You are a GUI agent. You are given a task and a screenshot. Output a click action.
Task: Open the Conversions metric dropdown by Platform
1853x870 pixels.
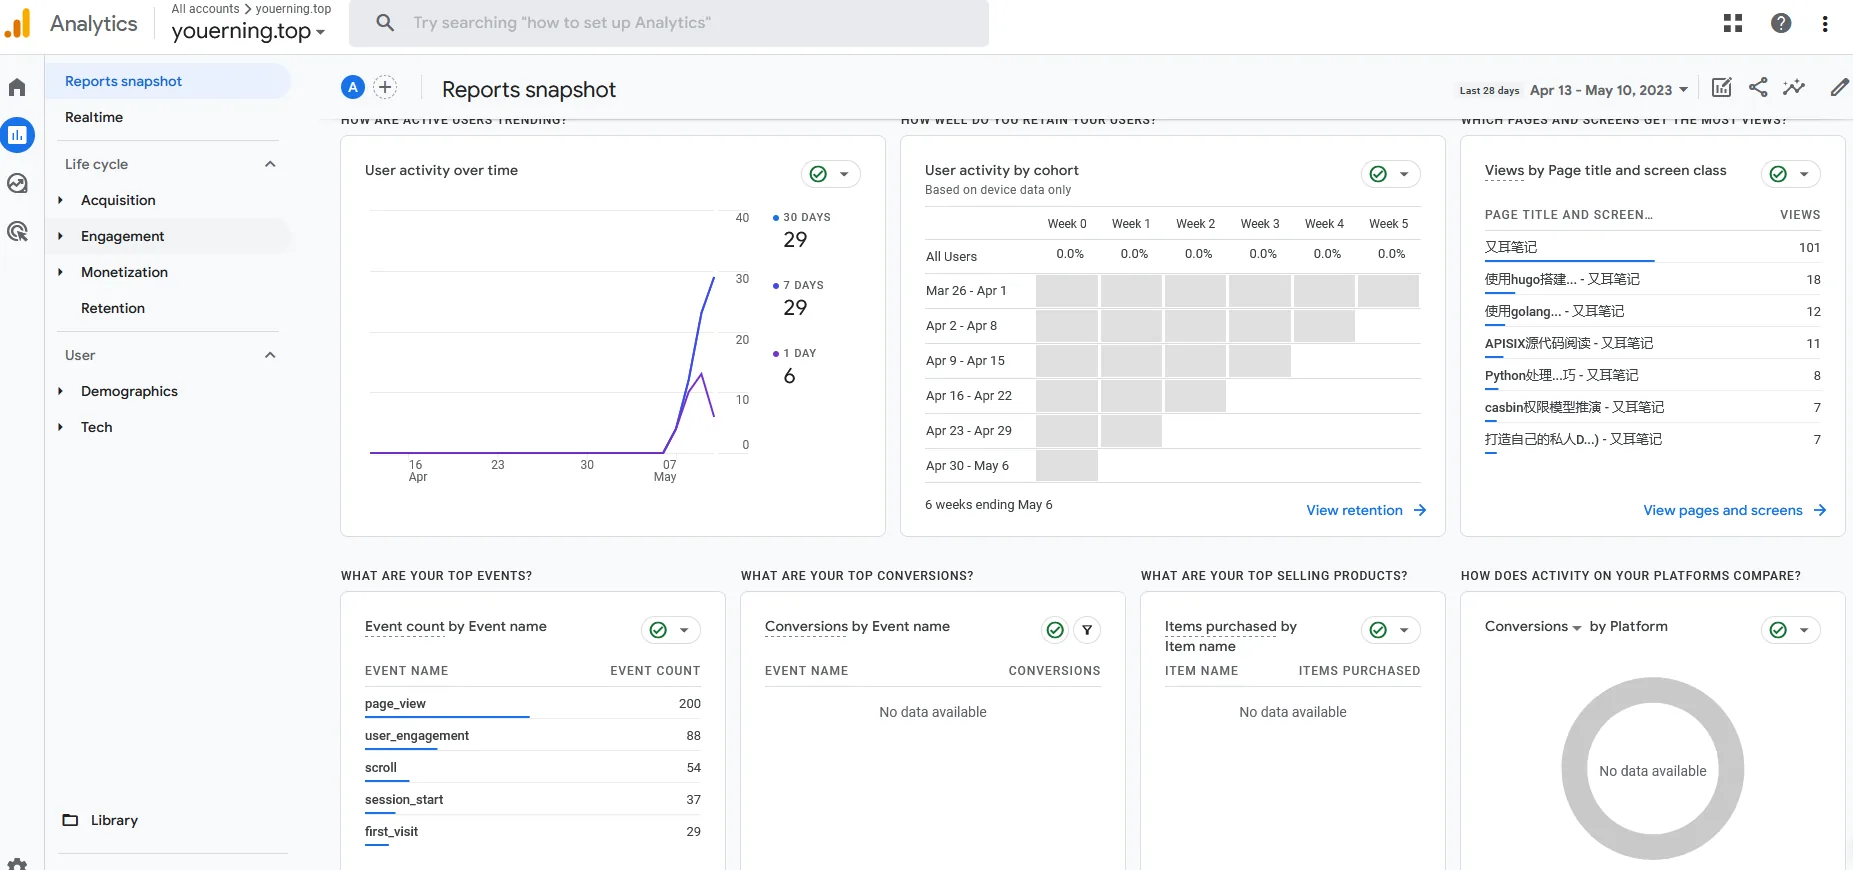1533,627
